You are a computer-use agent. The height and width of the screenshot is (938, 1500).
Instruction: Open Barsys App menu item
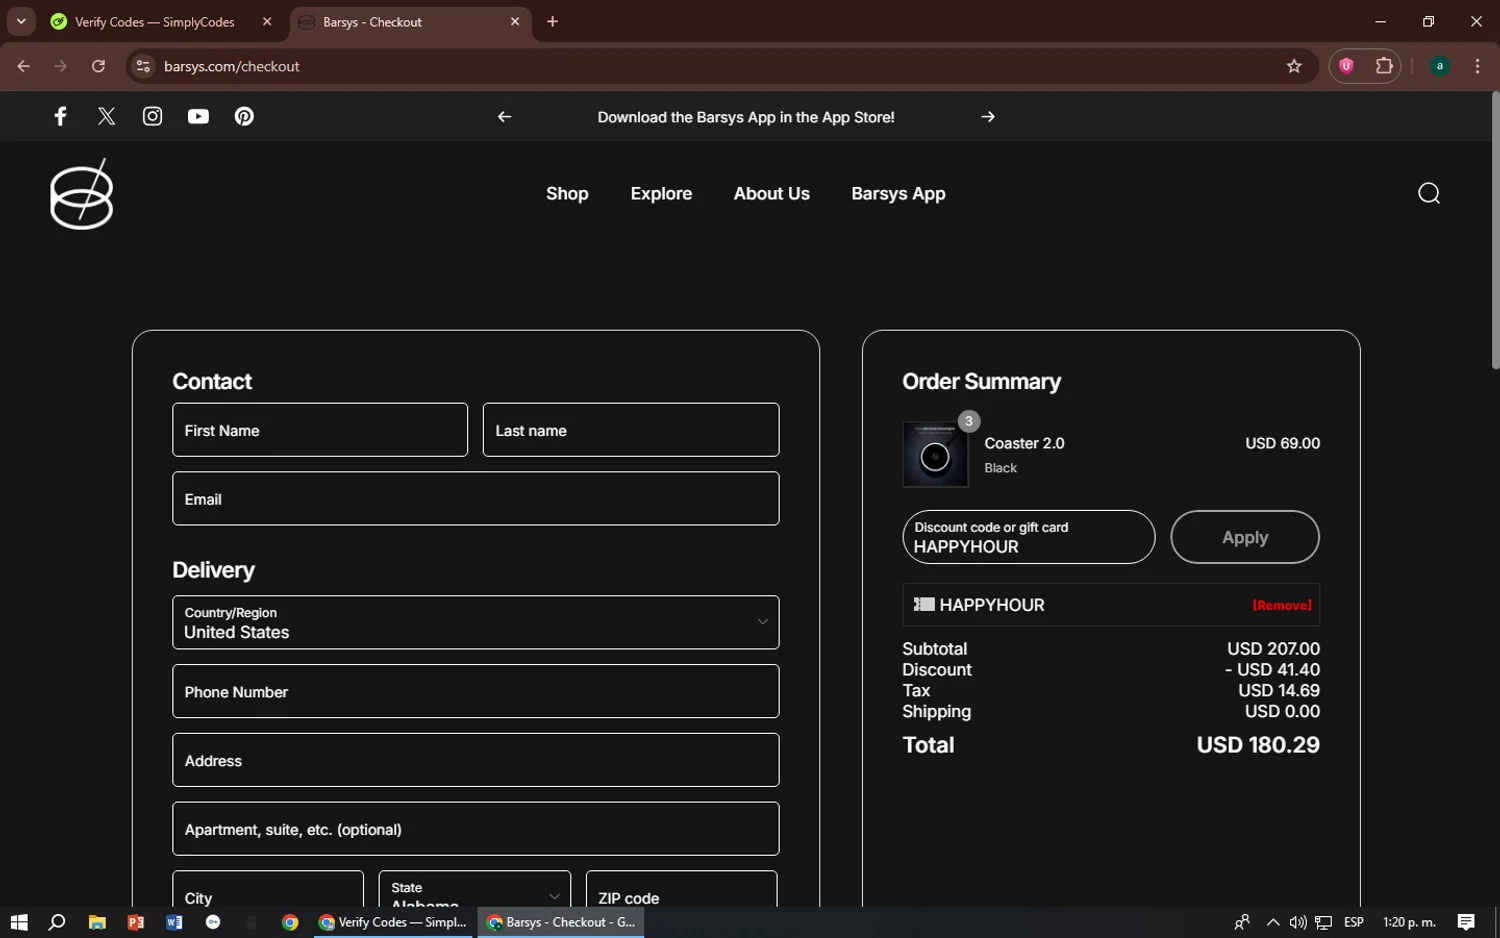(898, 194)
